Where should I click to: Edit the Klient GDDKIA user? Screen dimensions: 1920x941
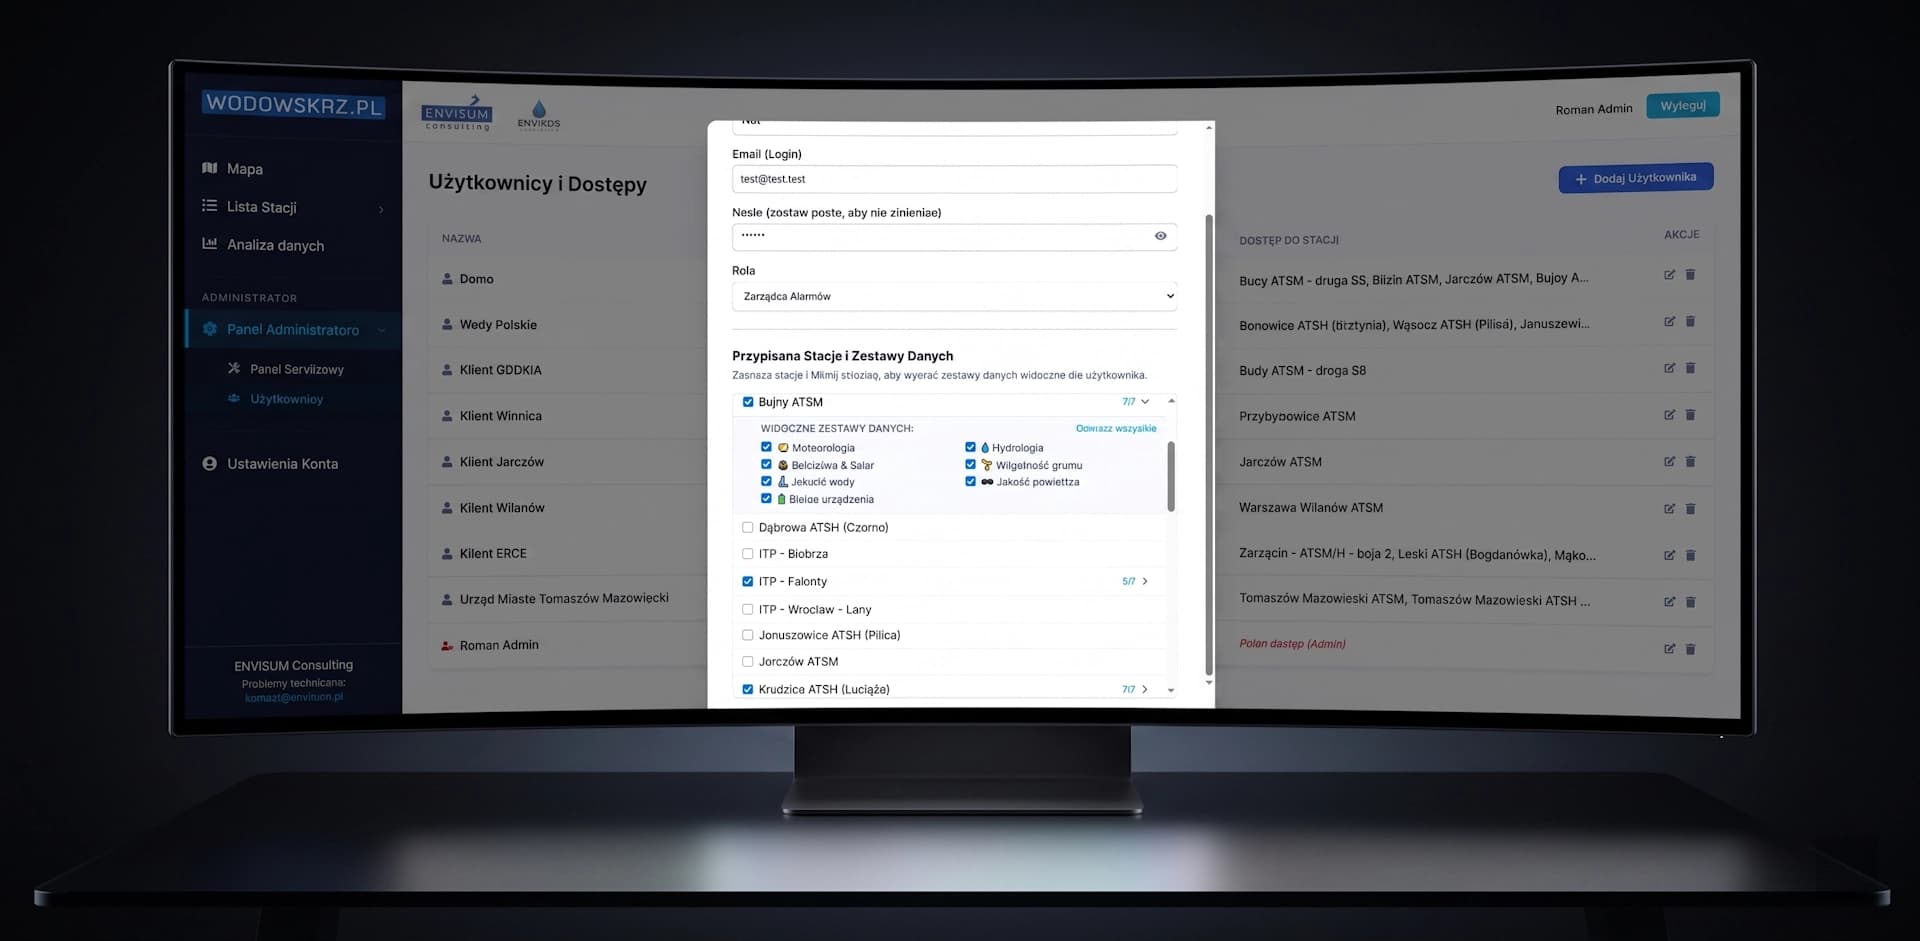point(1669,368)
